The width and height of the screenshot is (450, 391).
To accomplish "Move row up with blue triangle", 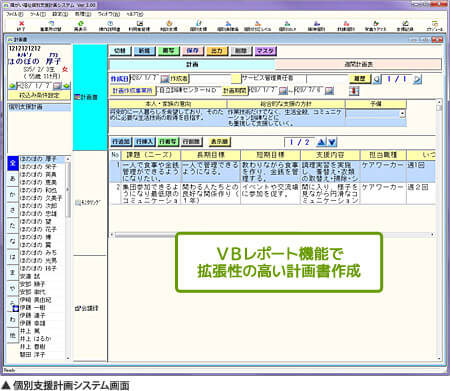I will (x=321, y=142).
